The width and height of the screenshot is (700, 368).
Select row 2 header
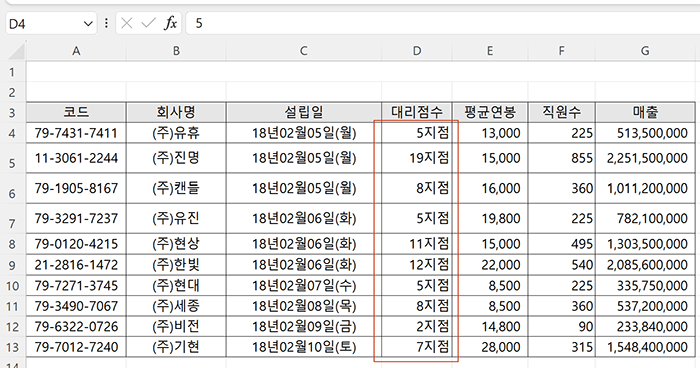(12, 92)
